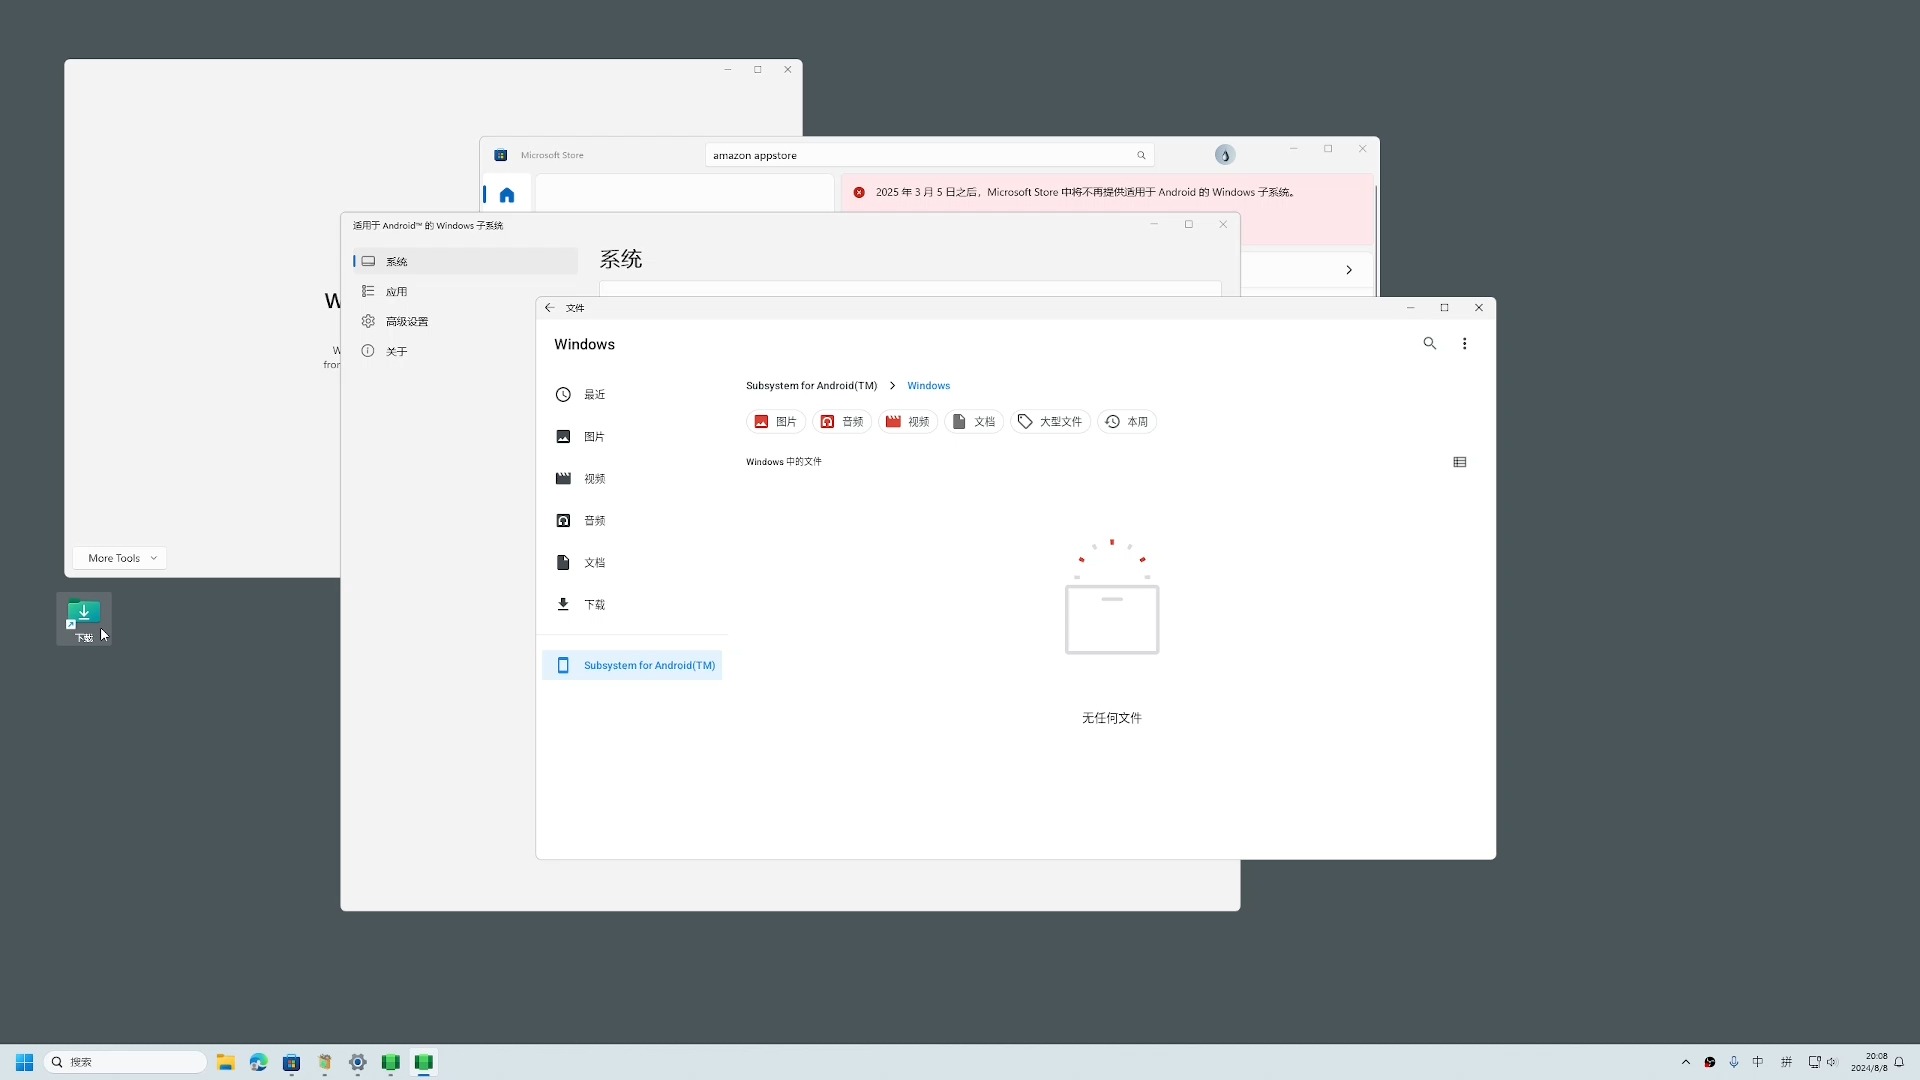
Task: Open File Explorer from the taskbar
Action: (225, 1062)
